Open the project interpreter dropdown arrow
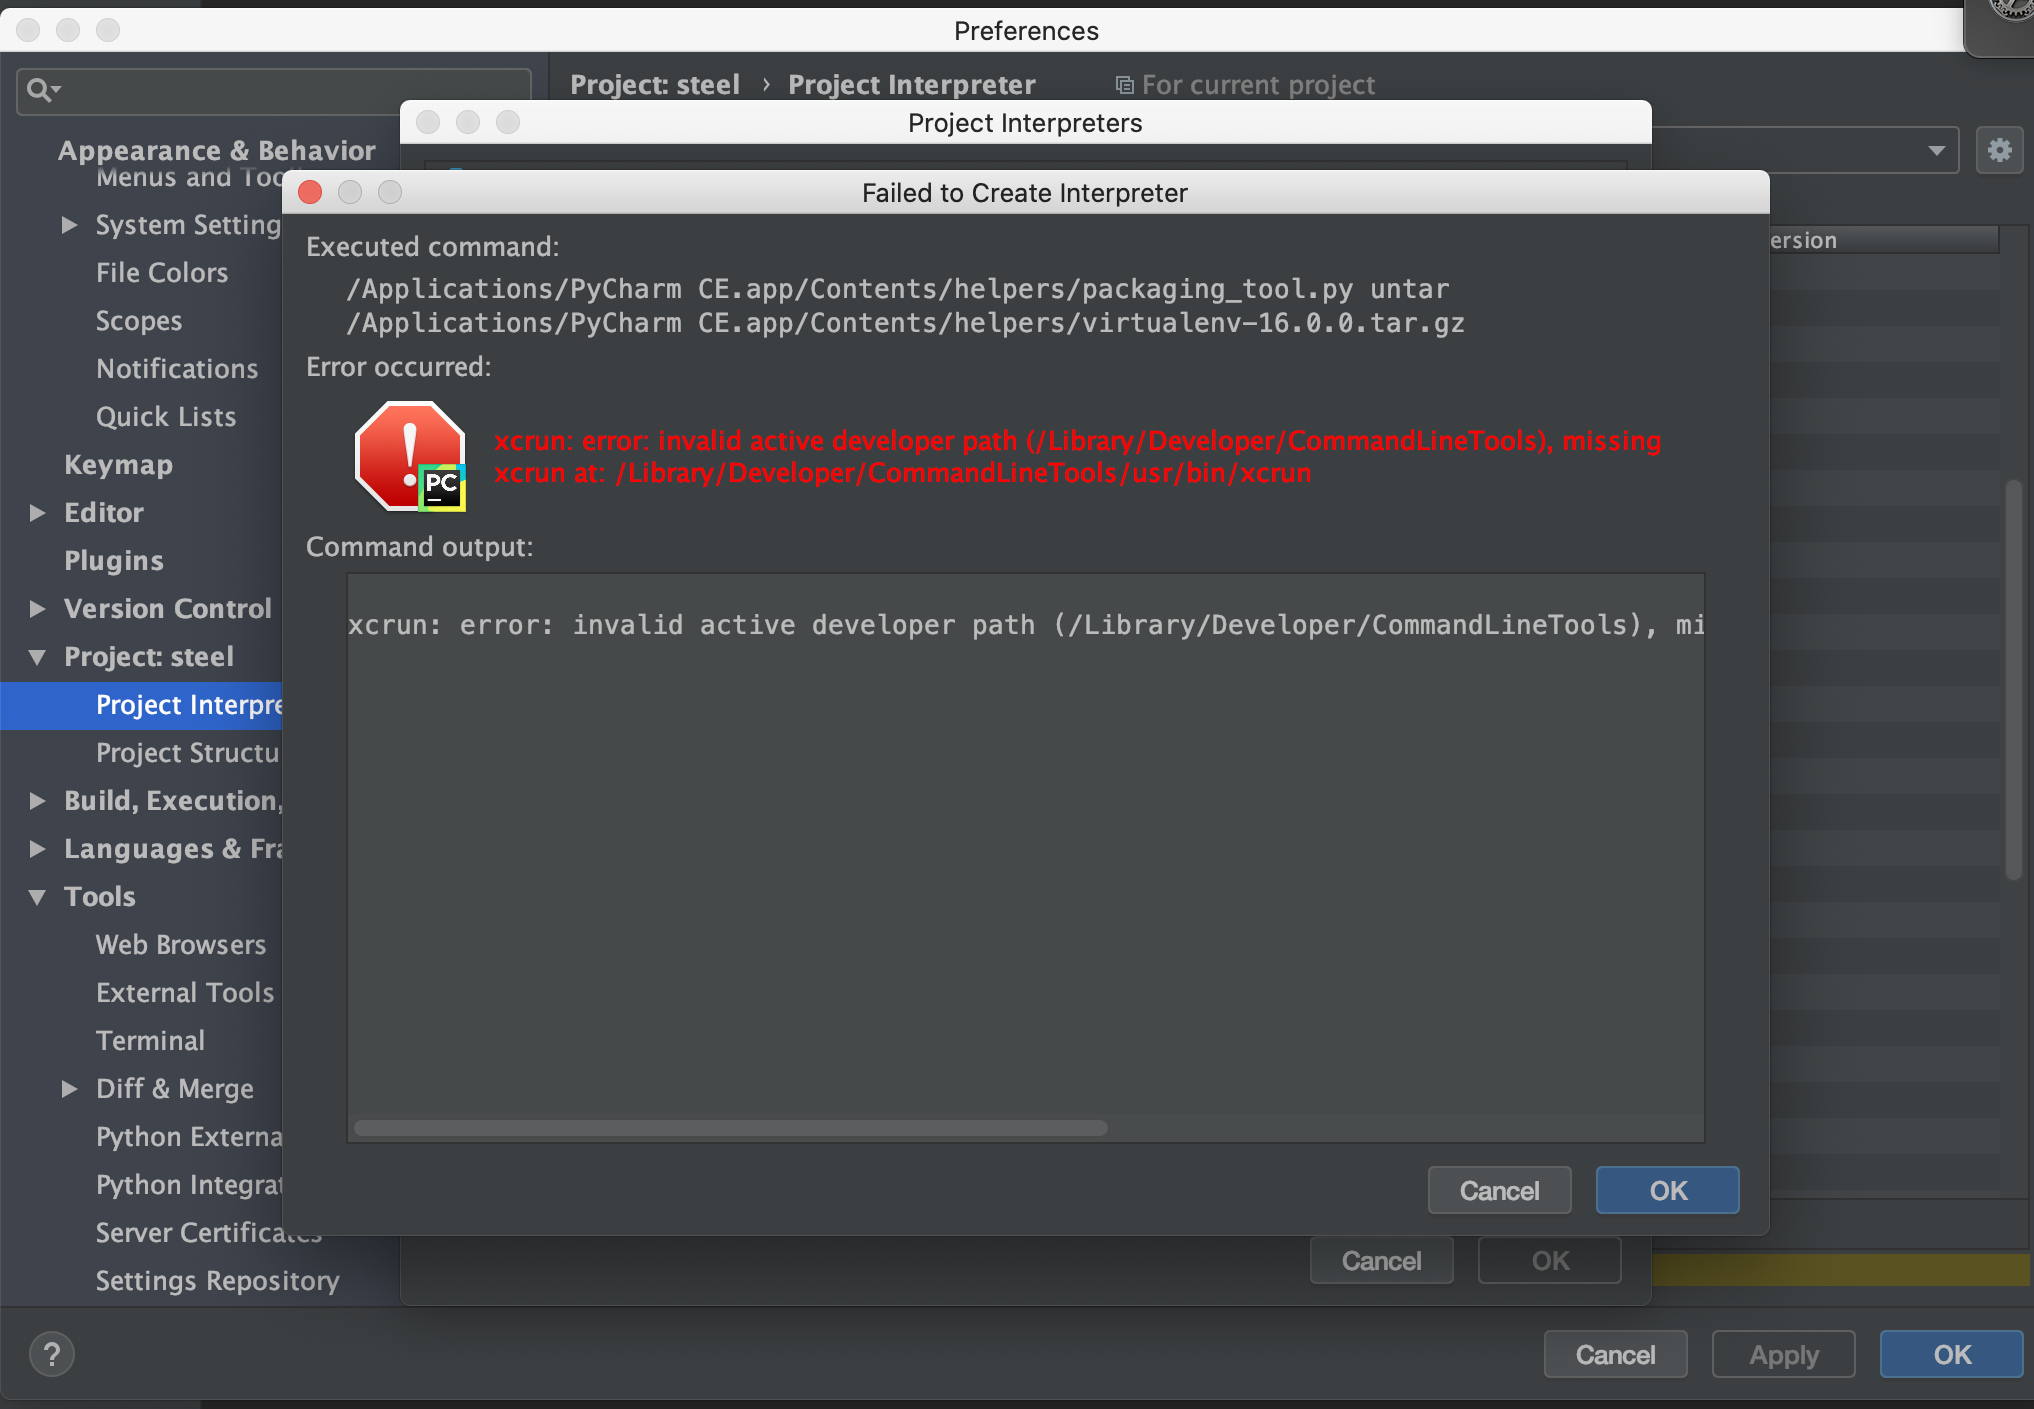Image resolution: width=2034 pixels, height=1409 pixels. click(x=1936, y=150)
